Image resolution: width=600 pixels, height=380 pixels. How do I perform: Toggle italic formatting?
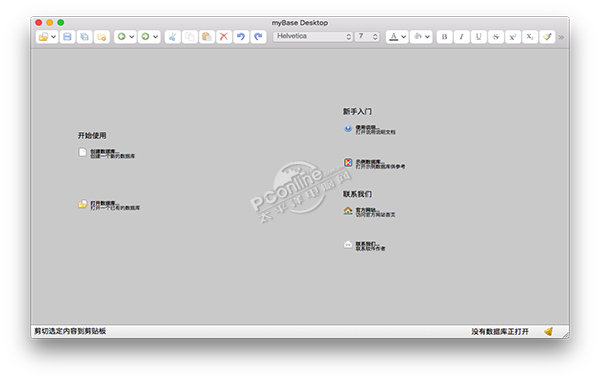coord(461,37)
